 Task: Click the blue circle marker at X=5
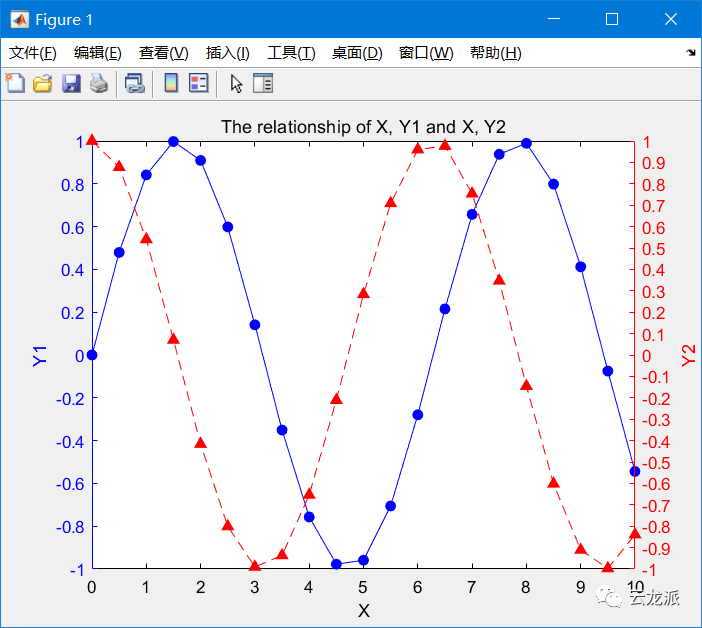(364, 560)
